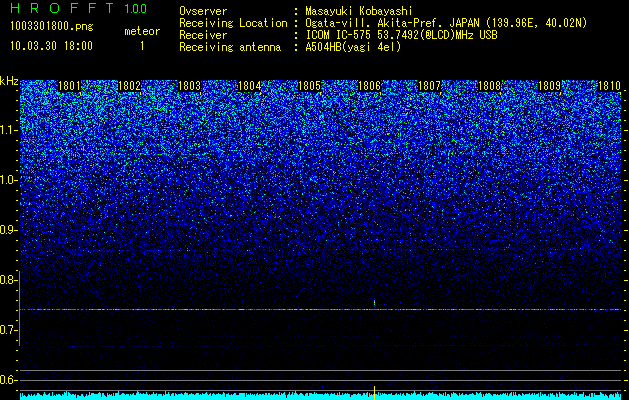This screenshot has height=400, width=629.
Task: Click antenna value A504HB(yagi 4el)
Action: click(x=353, y=47)
